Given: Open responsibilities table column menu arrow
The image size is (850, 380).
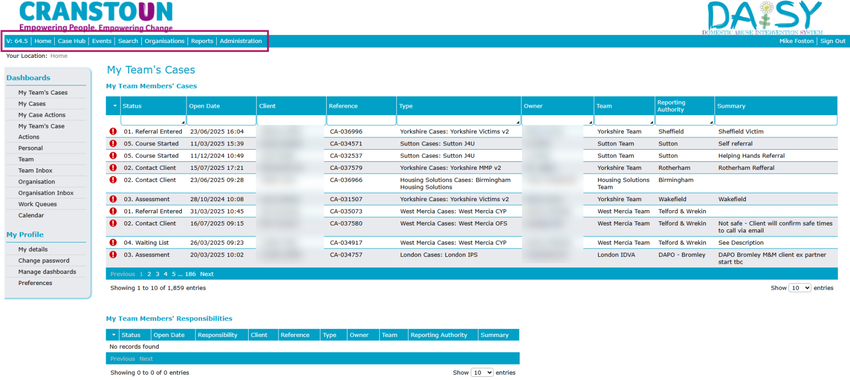Looking at the screenshot, I should 113,335.
